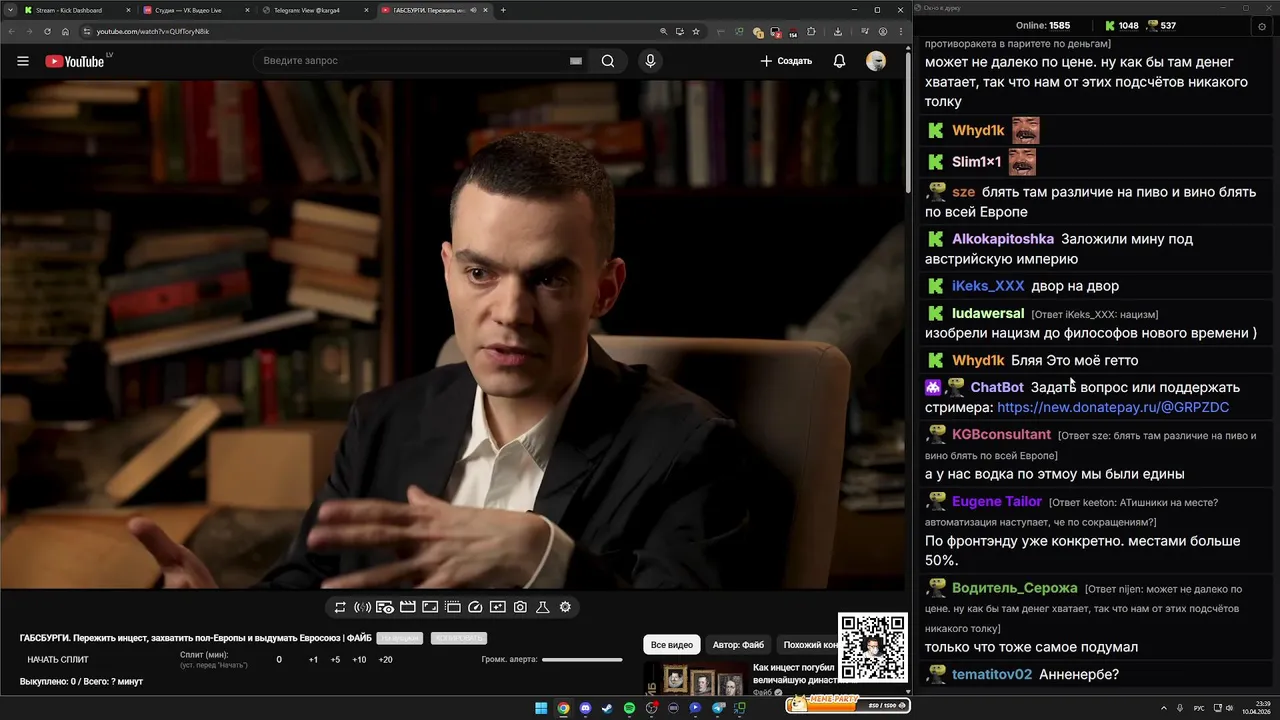
Task: Open the browser zoom indicator
Action: coord(663,31)
